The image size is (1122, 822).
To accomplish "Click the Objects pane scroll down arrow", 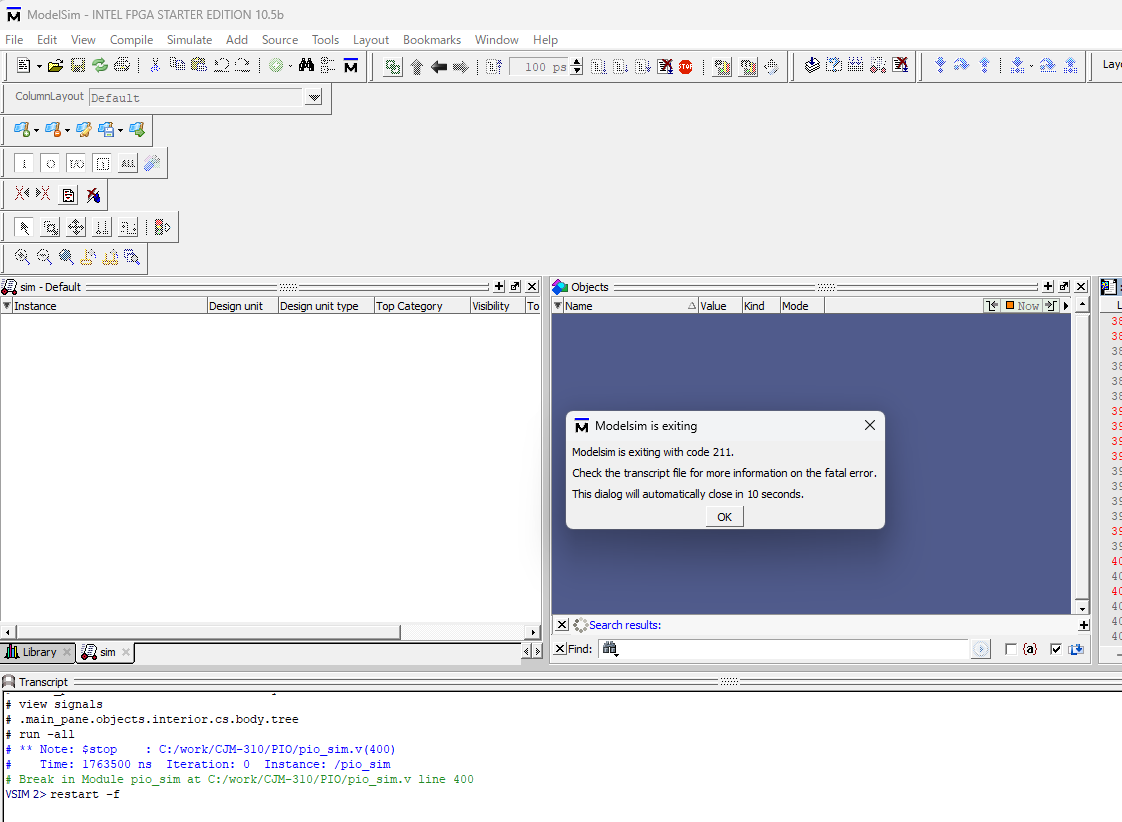I will coord(1082,608).
